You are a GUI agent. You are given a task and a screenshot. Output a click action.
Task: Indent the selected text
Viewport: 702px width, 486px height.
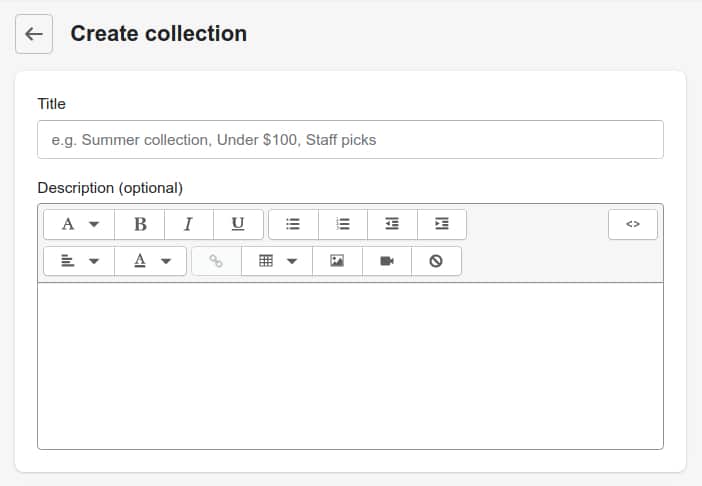coord(442,224)
